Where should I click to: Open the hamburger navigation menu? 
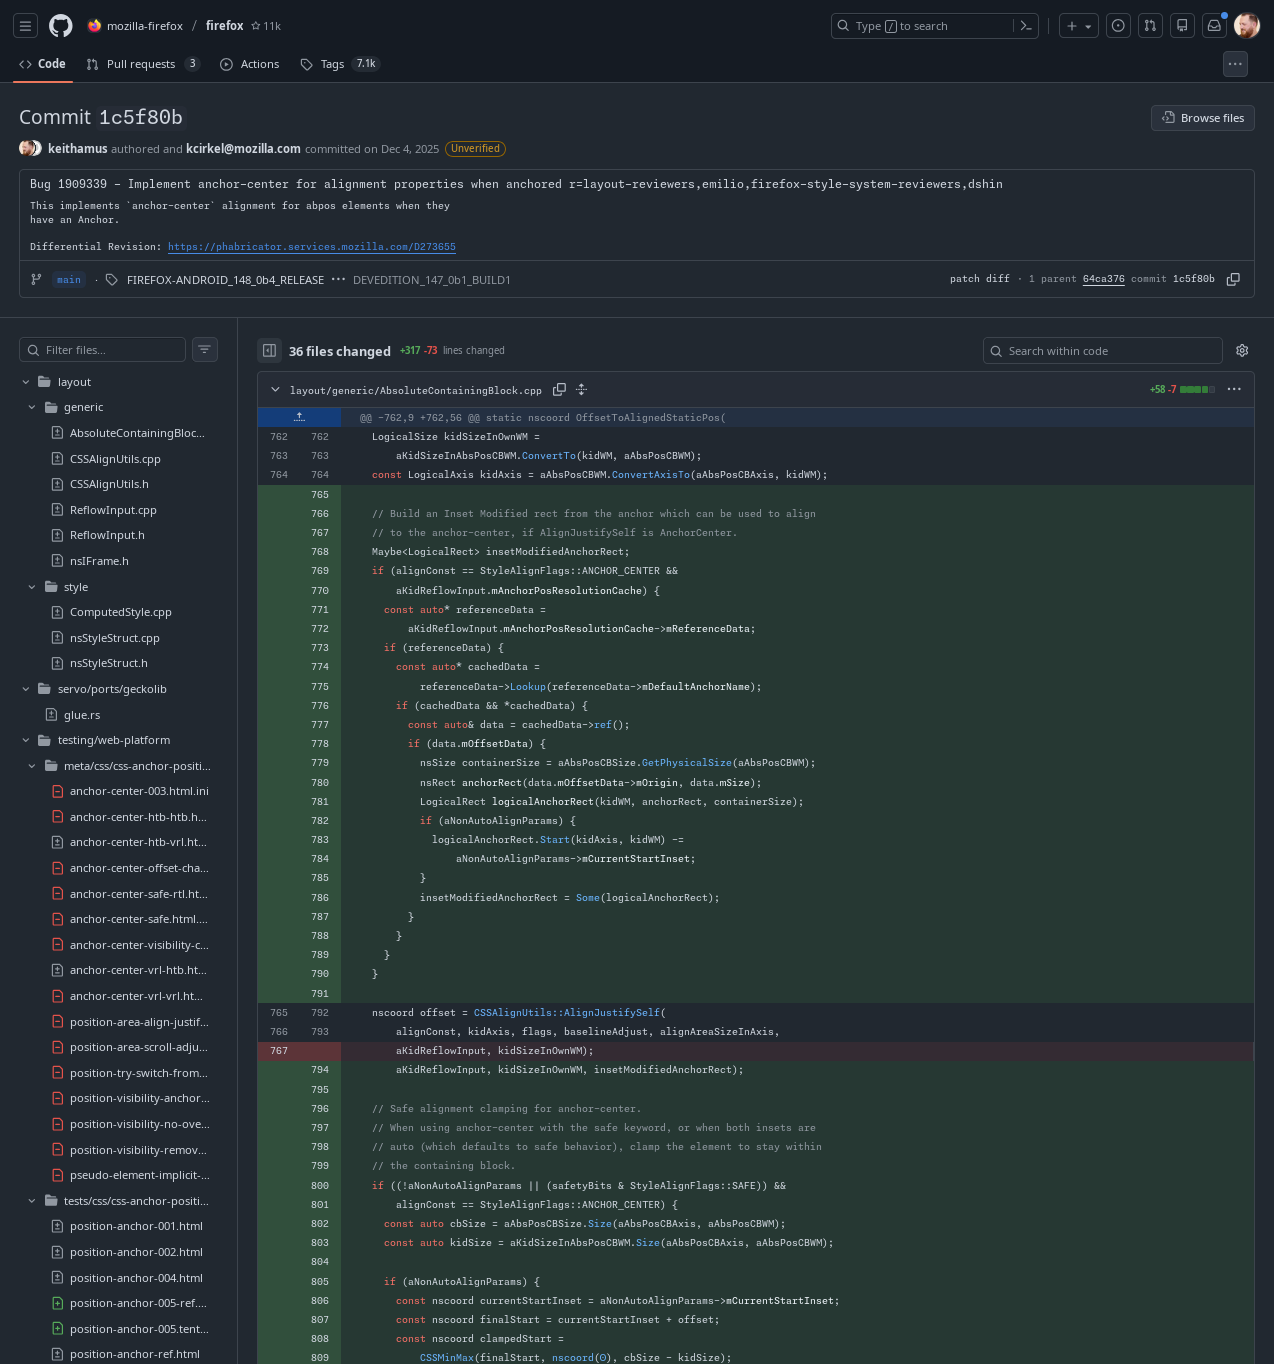click(26, 26)
